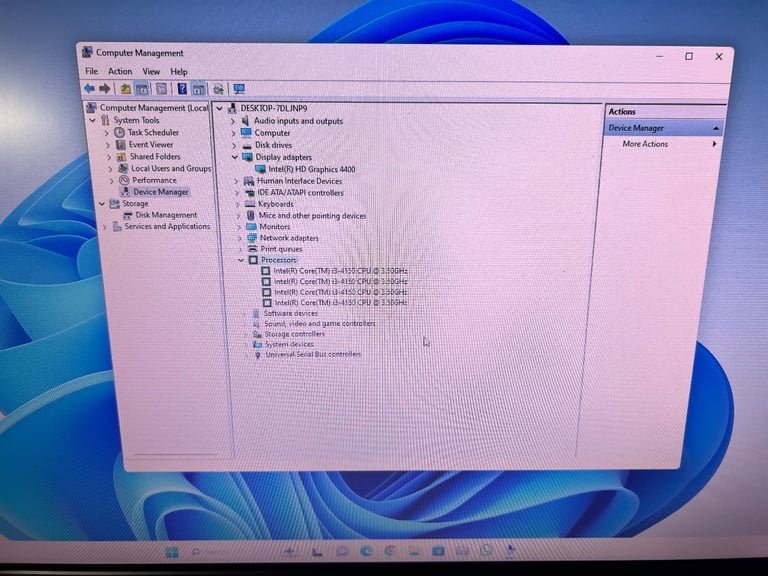768x576 pixels.
Task: Click the Shared Folders icon
Action: click(x=121, y=157)
